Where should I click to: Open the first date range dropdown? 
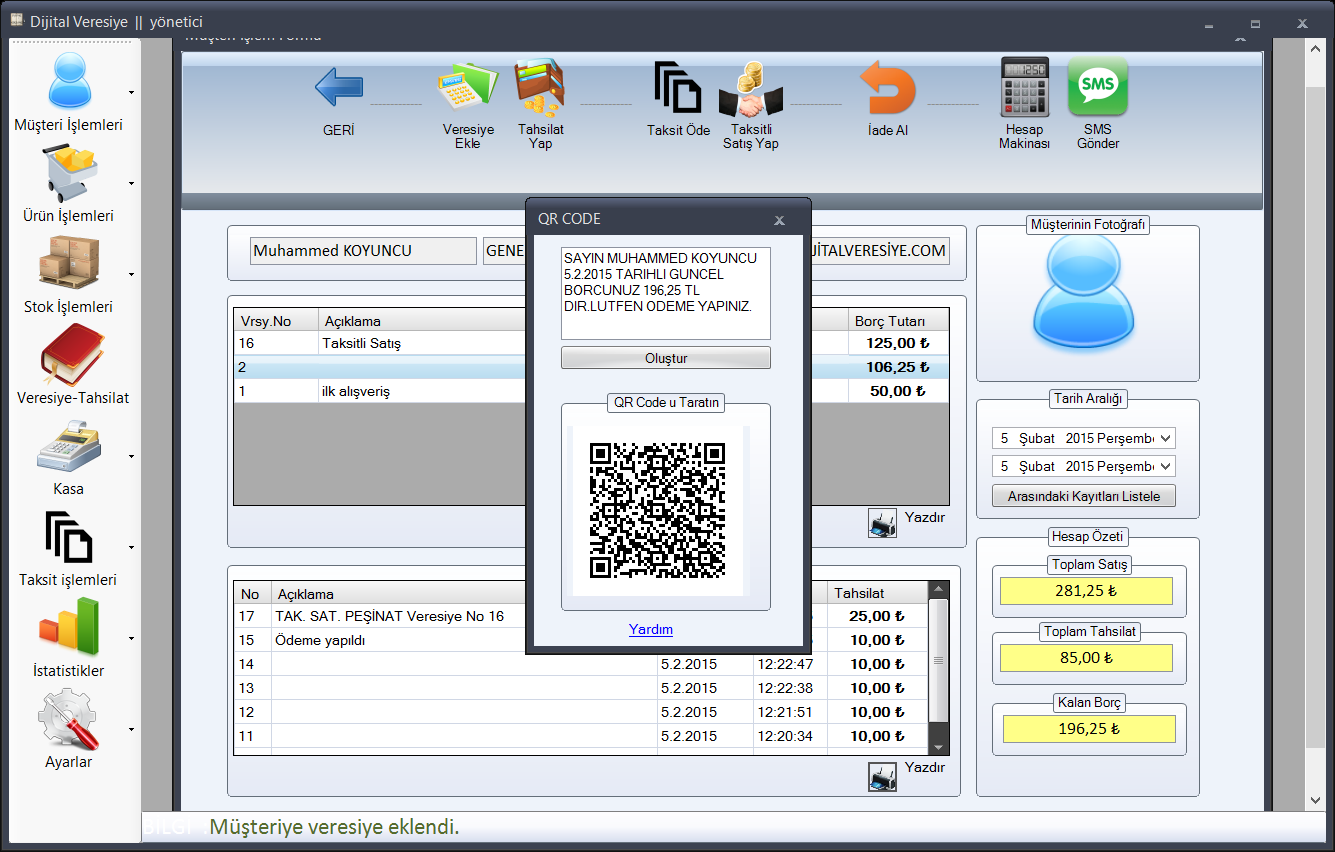(1164, 438)
